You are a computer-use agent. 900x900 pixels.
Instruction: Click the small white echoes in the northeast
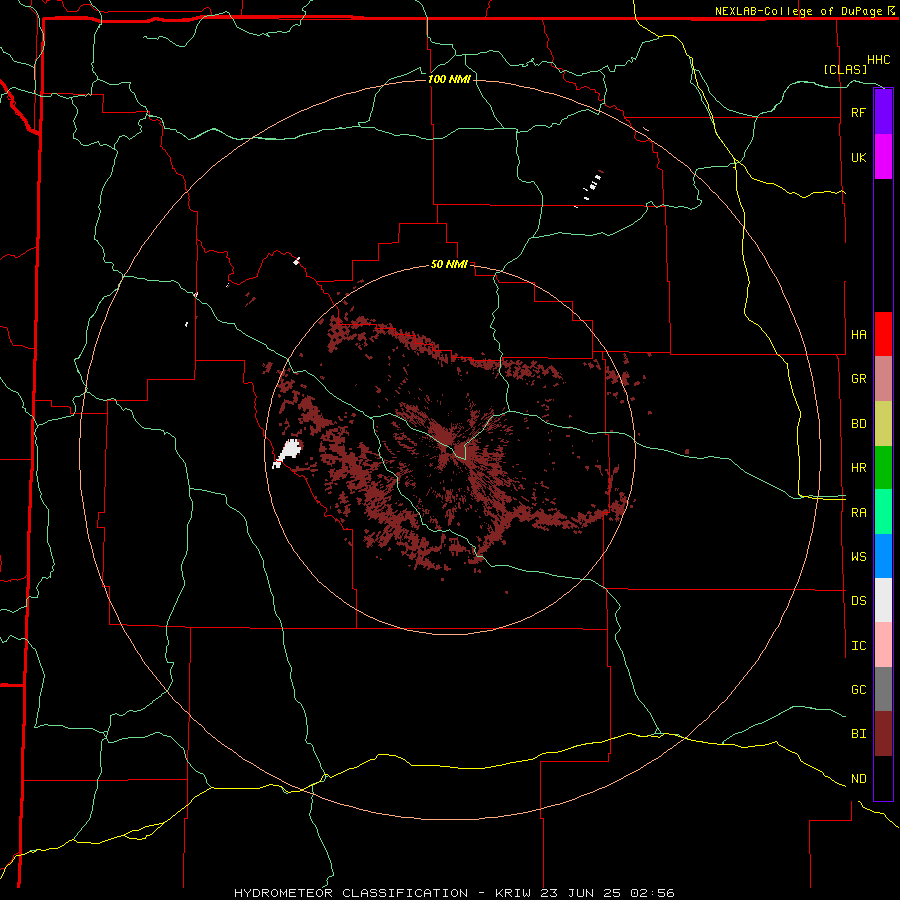click(x=590, y=187)
